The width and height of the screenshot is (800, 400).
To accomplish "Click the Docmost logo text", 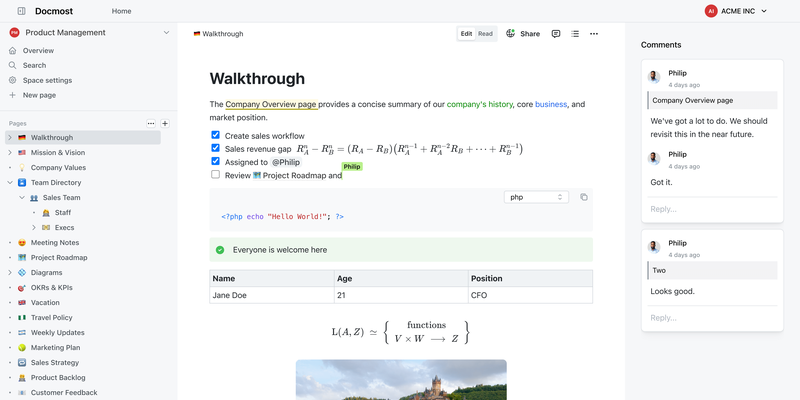I will coord(54,11).
